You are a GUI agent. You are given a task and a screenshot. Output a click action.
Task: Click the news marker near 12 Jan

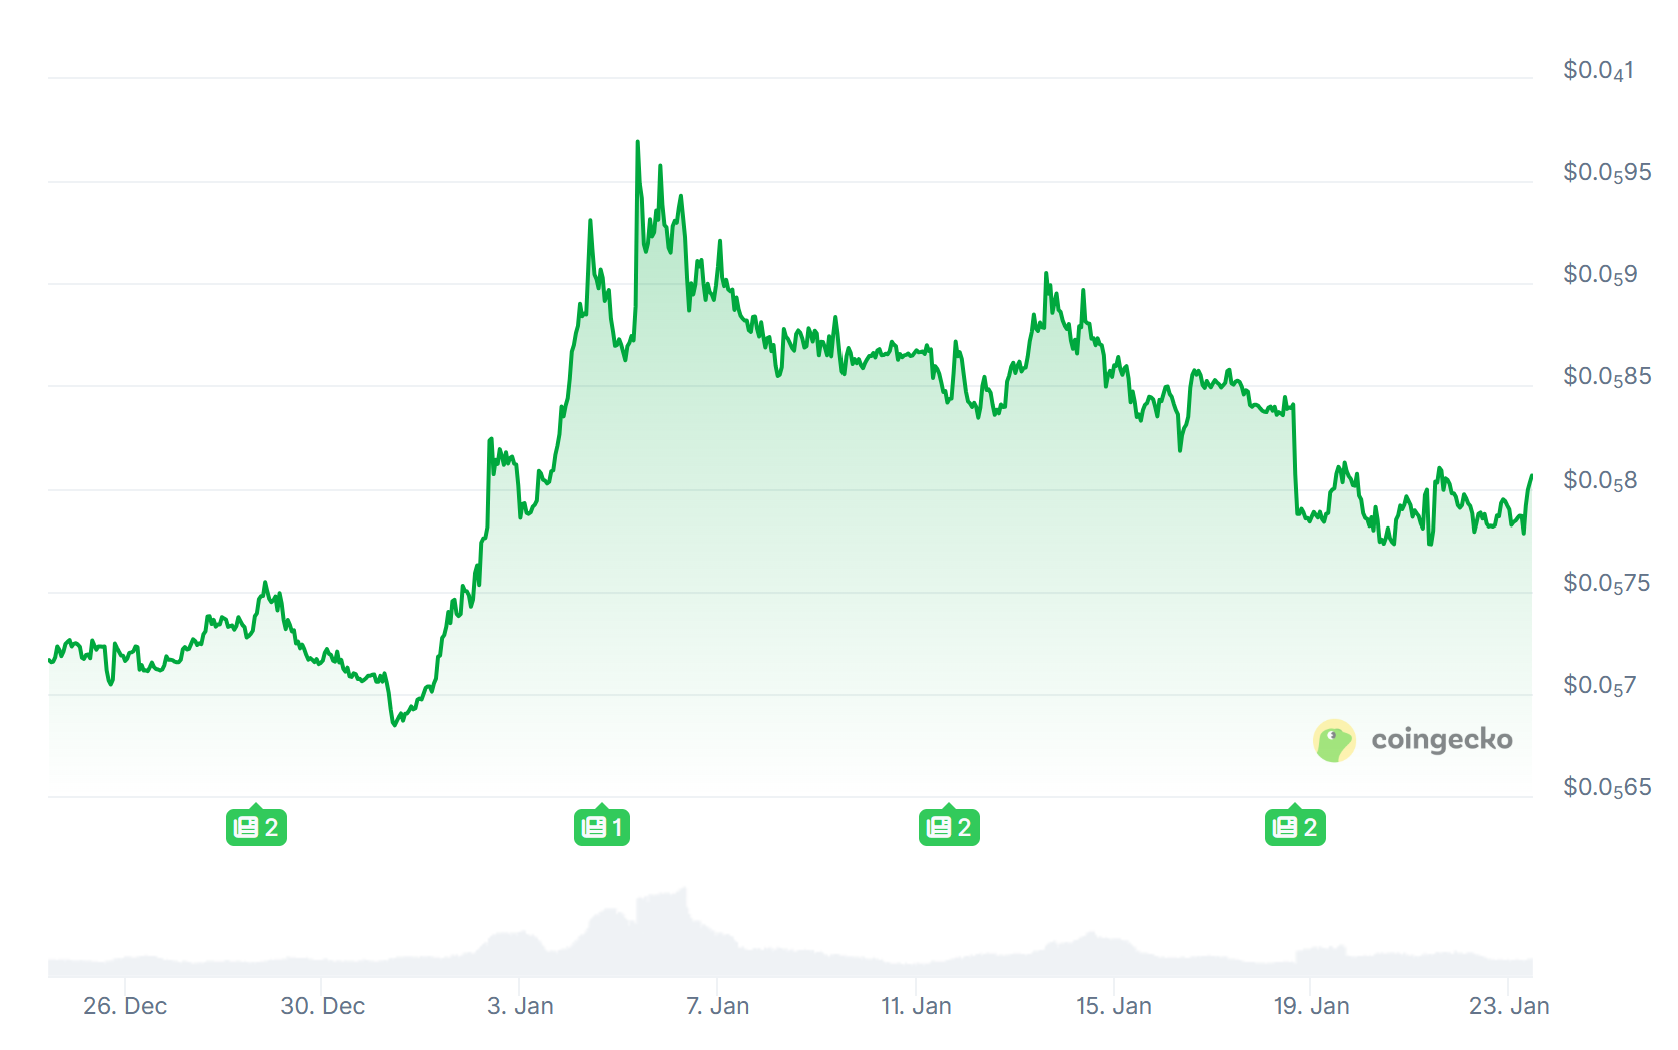point(949,827)
